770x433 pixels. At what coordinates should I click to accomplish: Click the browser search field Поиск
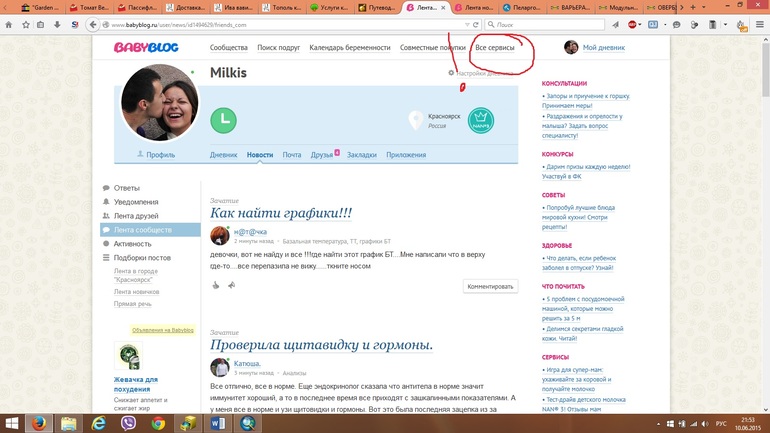[x=548, y=24]
